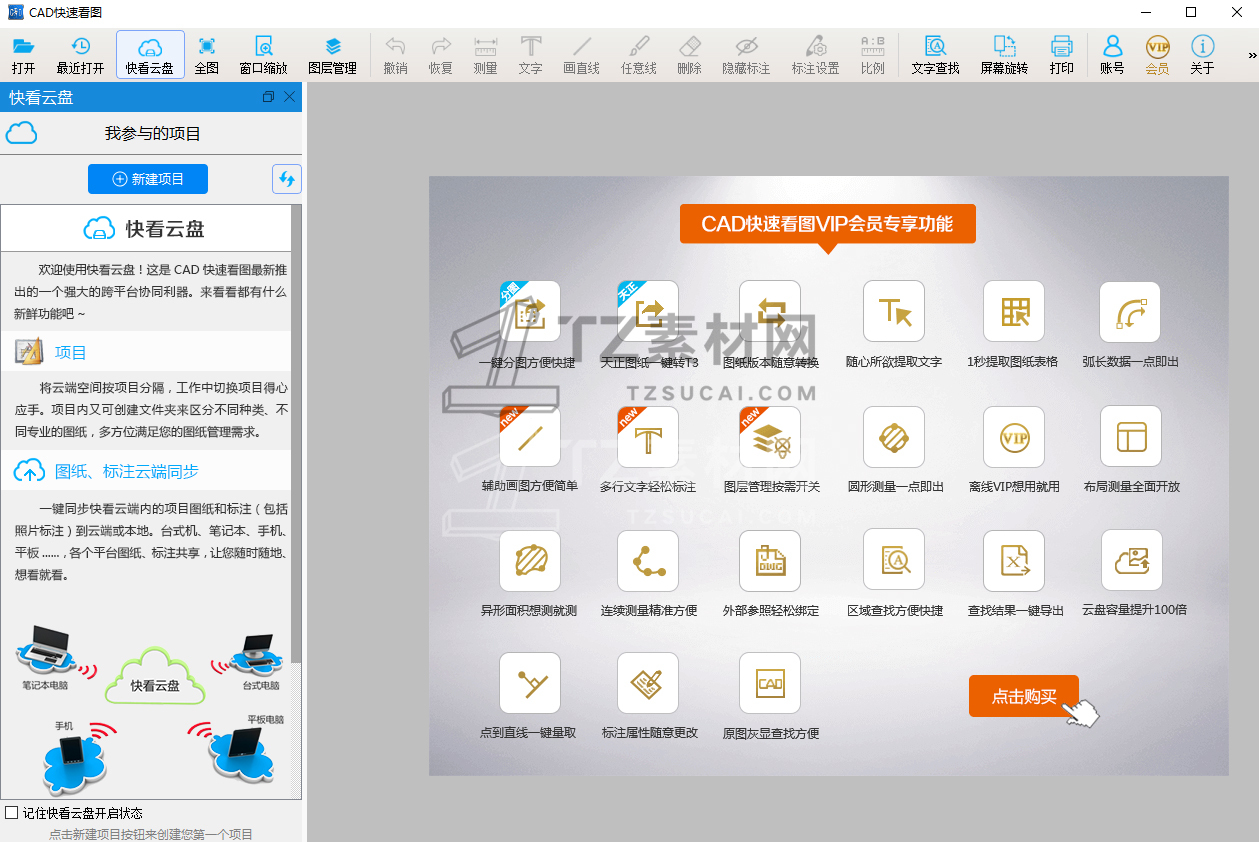Select the 辅助画图方便简单 feature icon
The width and height of the screenshot is (1259, 842).
click(x=530, y=436)
